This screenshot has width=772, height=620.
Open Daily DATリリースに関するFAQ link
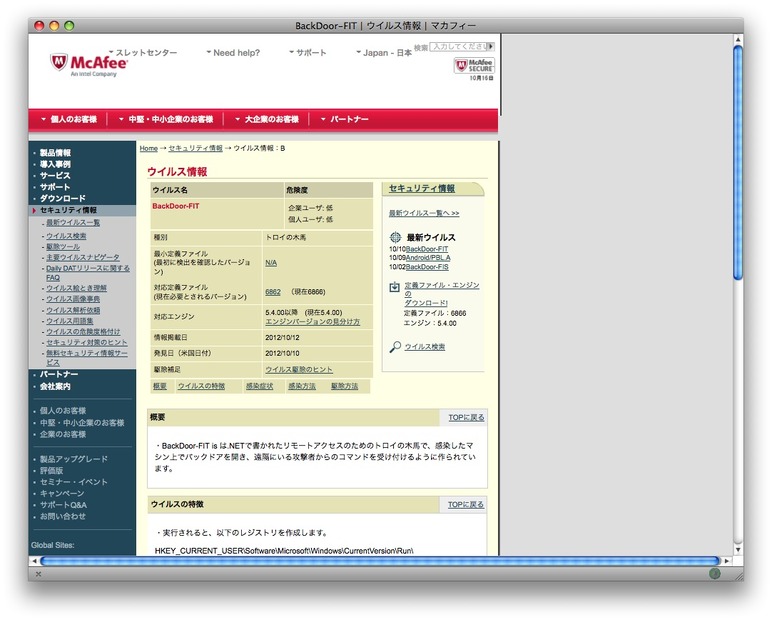[x=88, y=273]
